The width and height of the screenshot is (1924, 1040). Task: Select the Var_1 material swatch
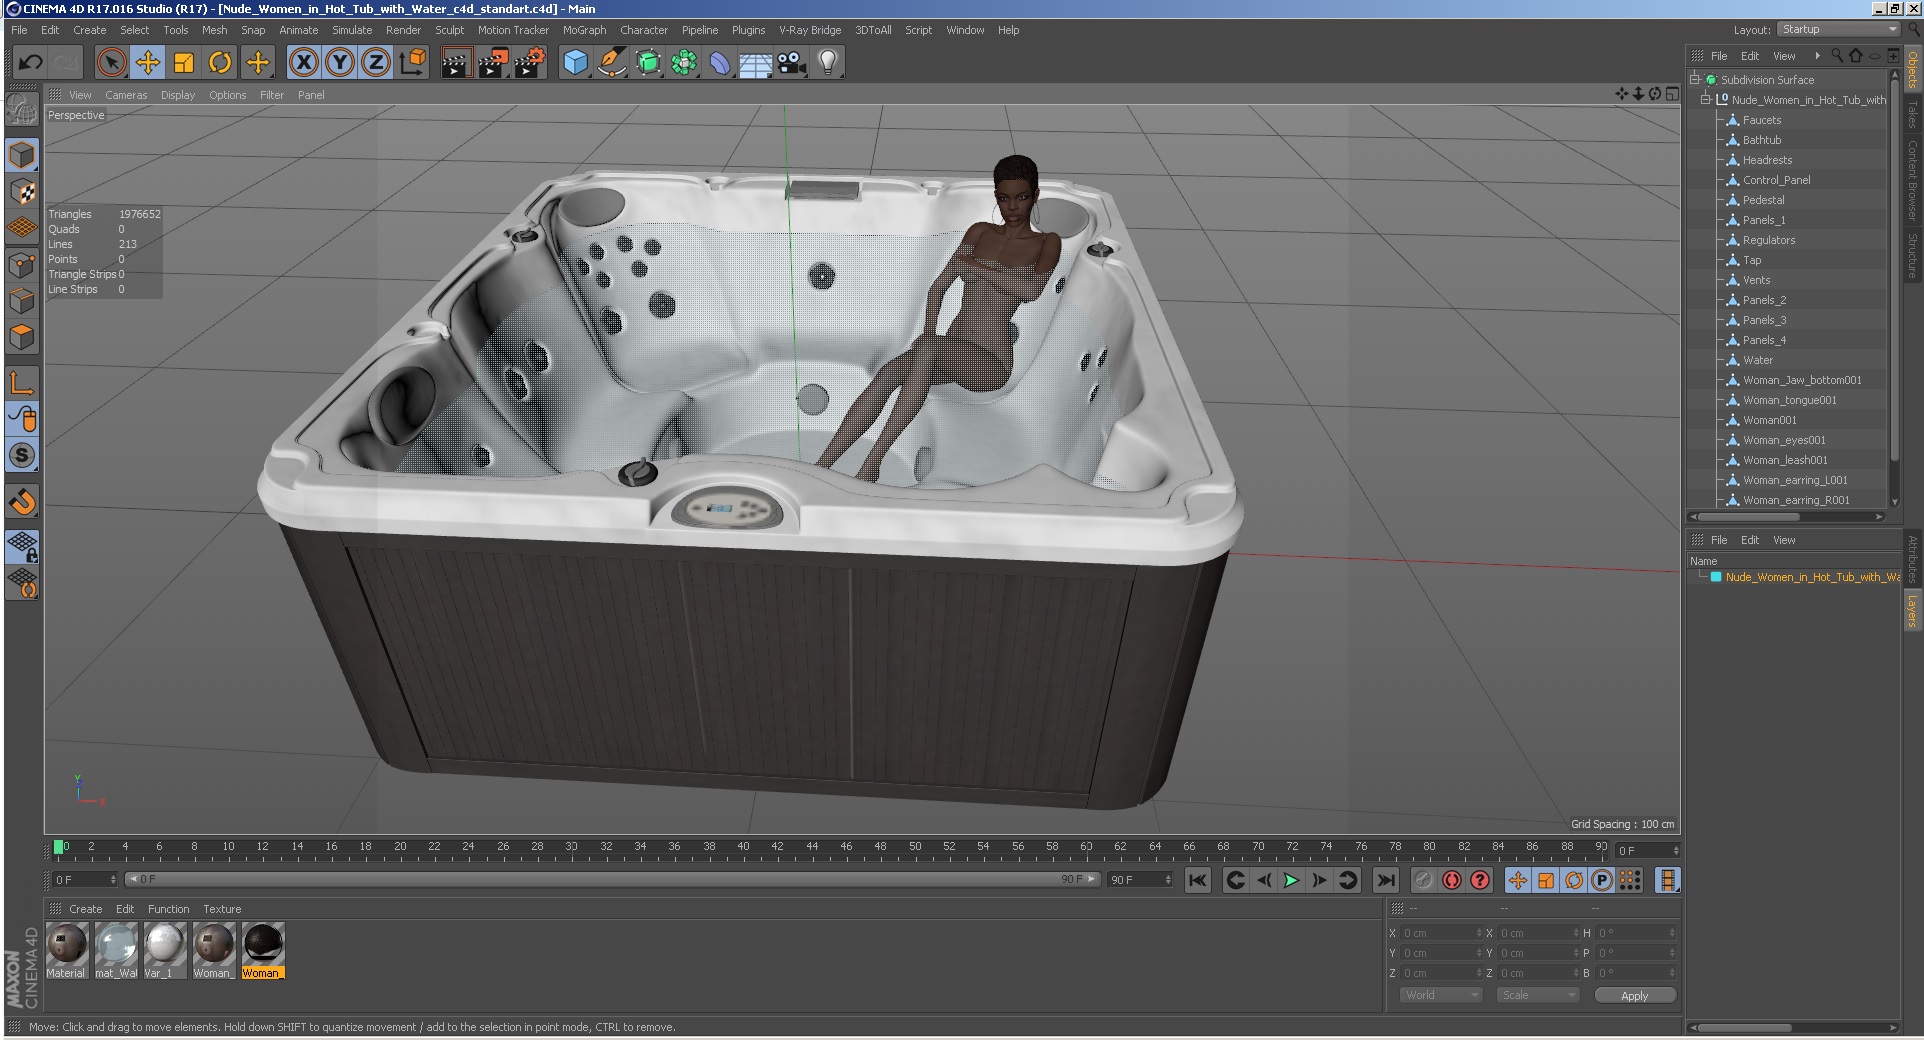click(165, 950)
